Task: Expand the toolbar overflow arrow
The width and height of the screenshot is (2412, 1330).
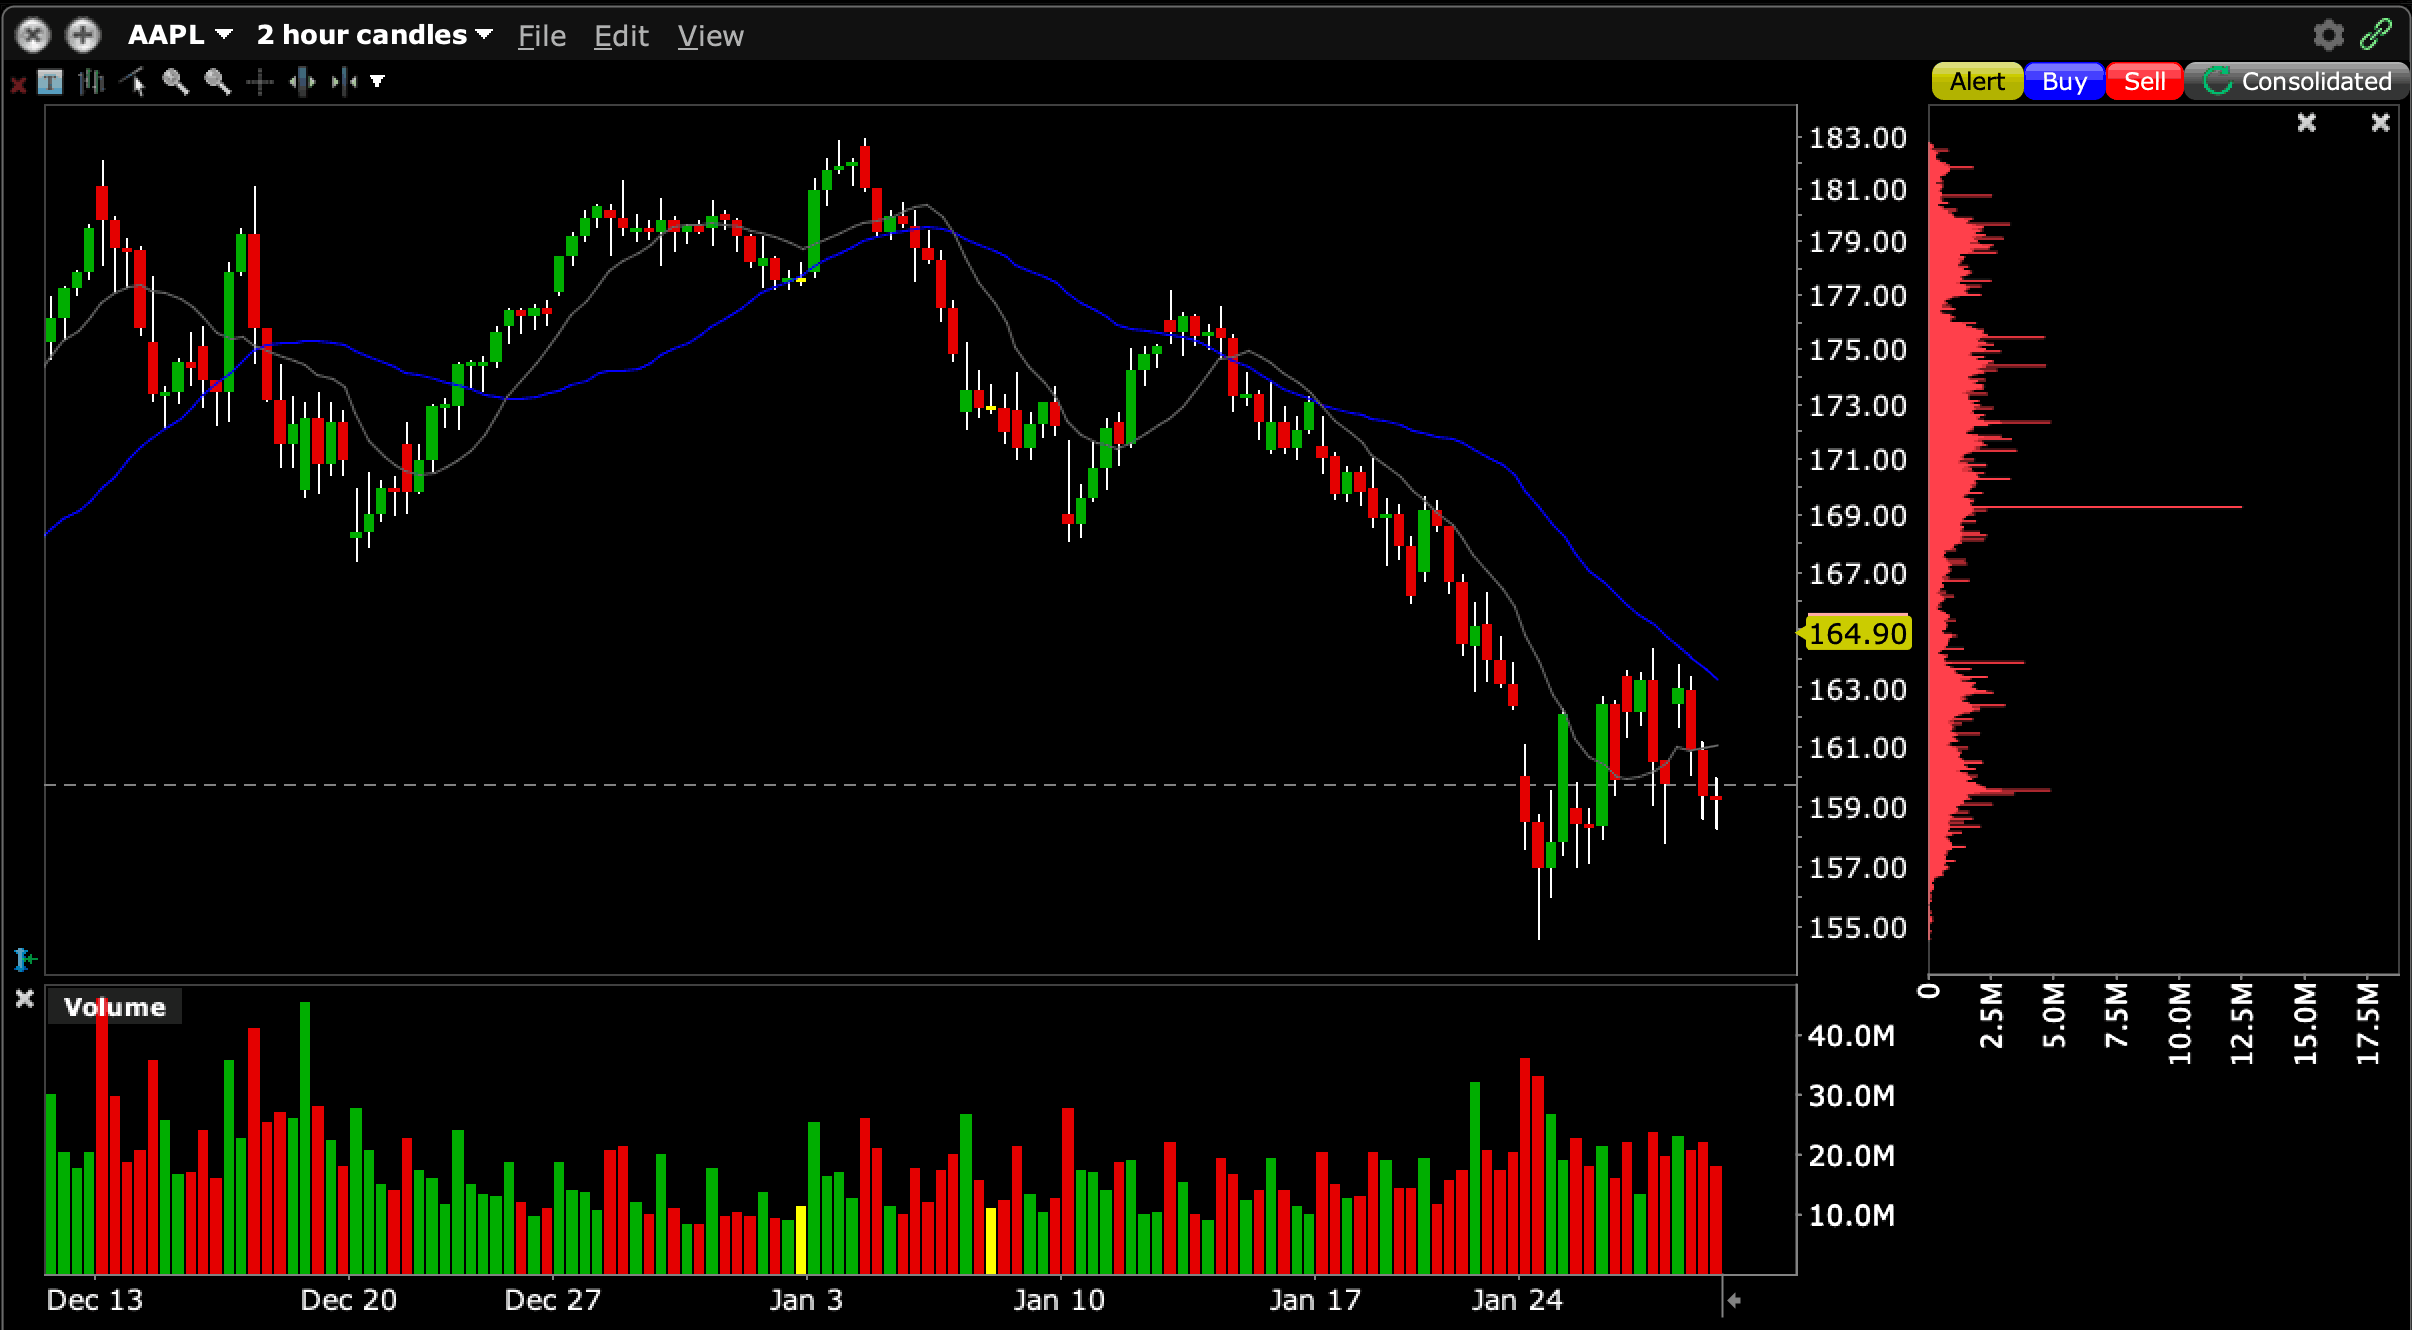Action: pos(378,82)
